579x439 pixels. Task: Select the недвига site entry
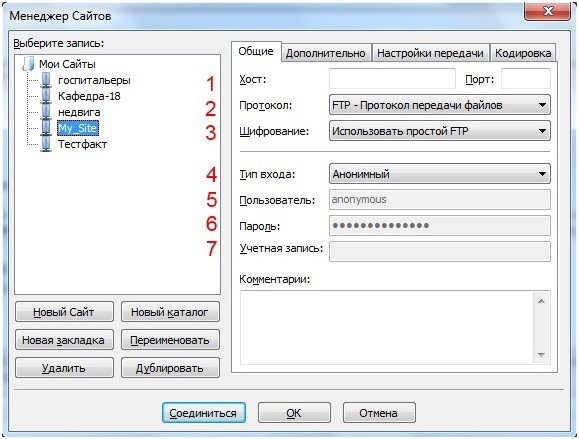[79, 112]
